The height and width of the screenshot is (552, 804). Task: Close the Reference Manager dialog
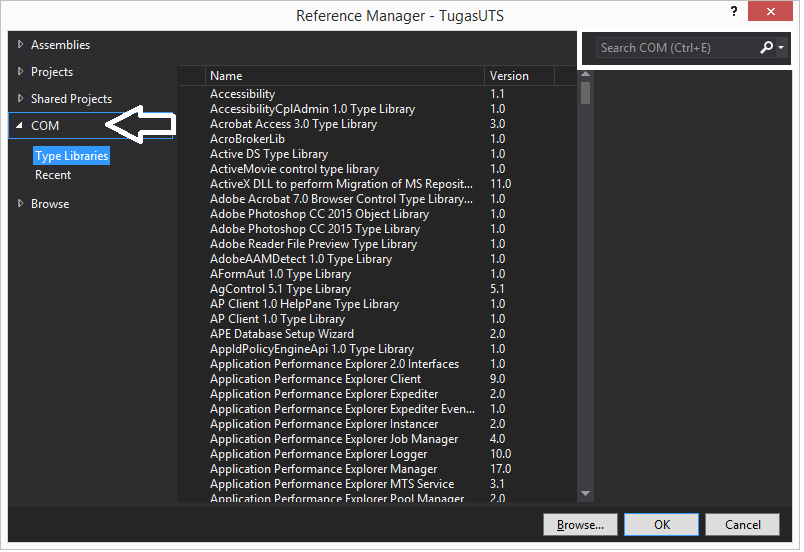770,11
